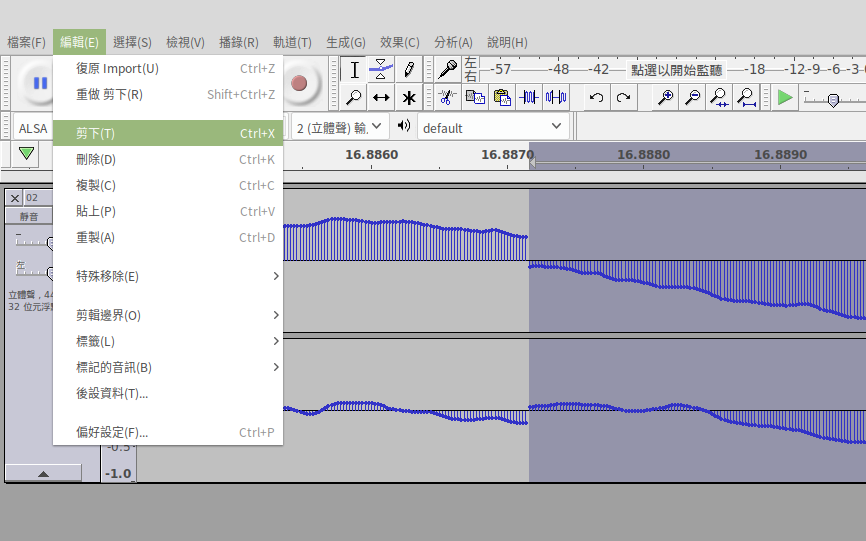This screenshot has height=541, width=866.
Task: Choose 剪下(T) from the Edit menu
Action: (168, 133)
